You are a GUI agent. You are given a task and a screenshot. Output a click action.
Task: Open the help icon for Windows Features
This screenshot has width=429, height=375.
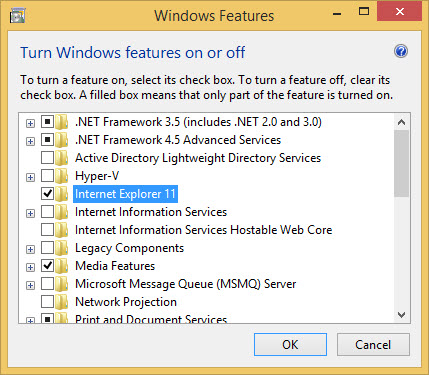[x=401, y=51]
